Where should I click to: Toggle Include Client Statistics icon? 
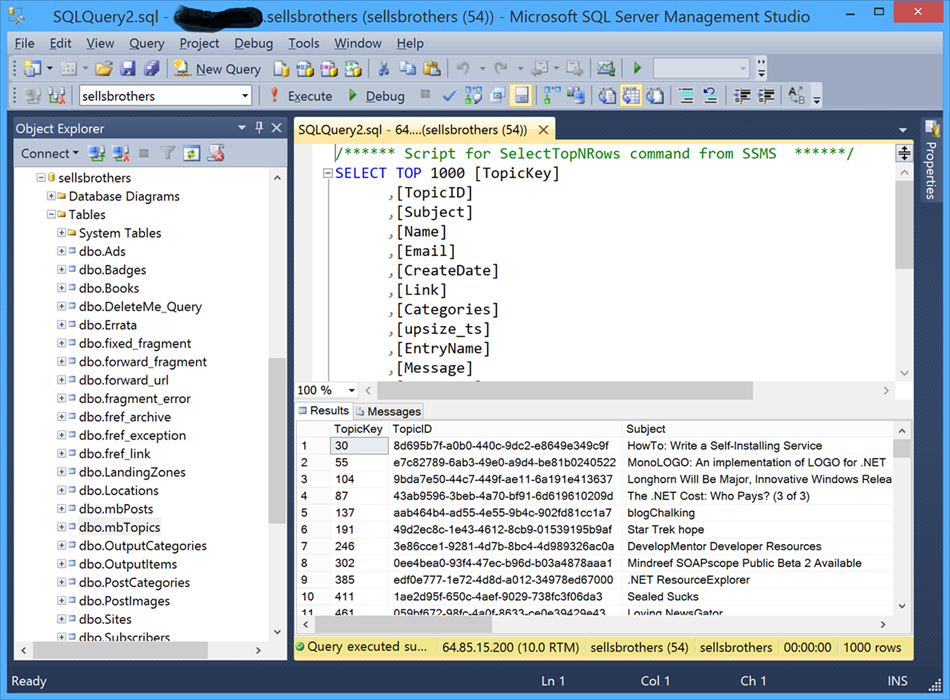pyautogui.click(x=576, y=96)
